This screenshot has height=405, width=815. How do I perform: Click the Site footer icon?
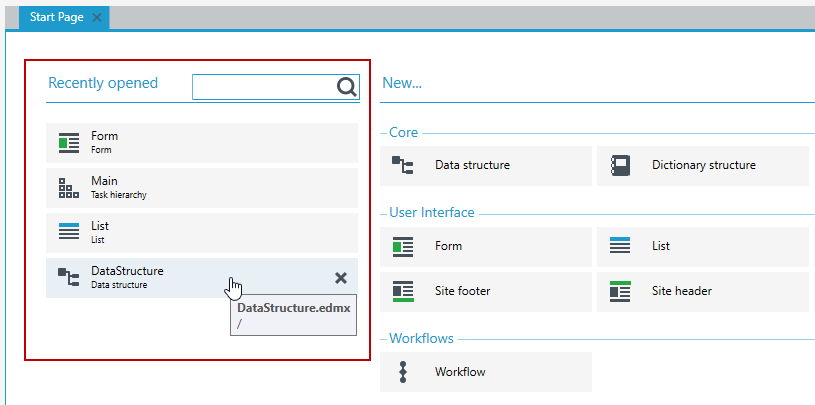point(403,291)
